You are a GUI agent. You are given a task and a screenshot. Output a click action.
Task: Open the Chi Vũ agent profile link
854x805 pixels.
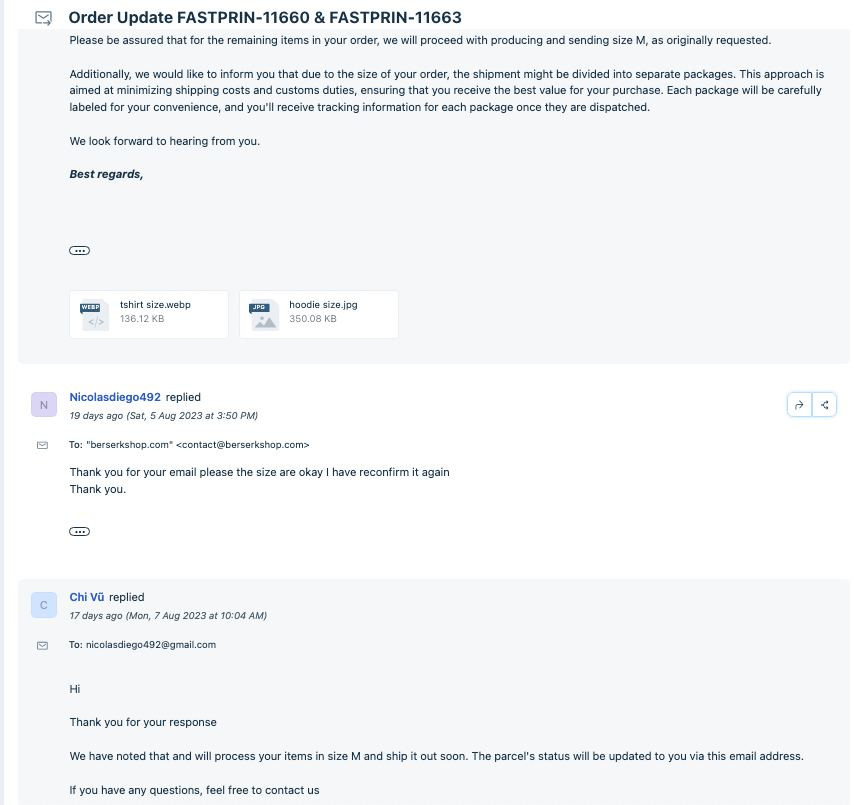click(87, 597)
